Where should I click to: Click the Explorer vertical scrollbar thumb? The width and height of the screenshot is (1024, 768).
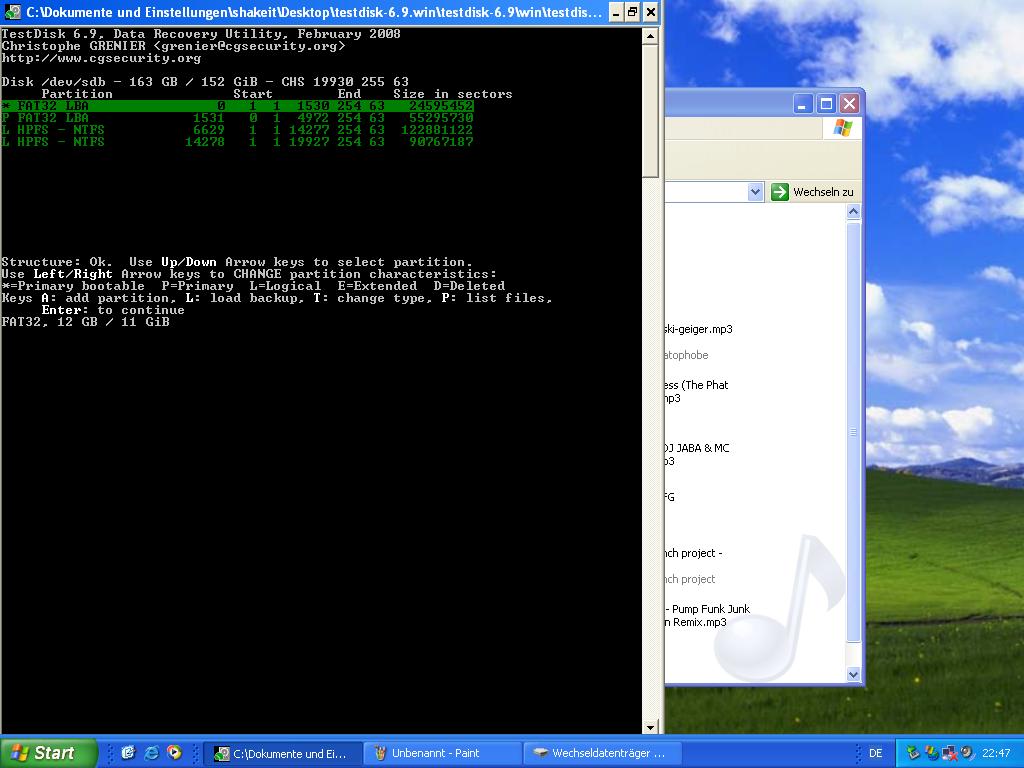[x=854, y=432]
